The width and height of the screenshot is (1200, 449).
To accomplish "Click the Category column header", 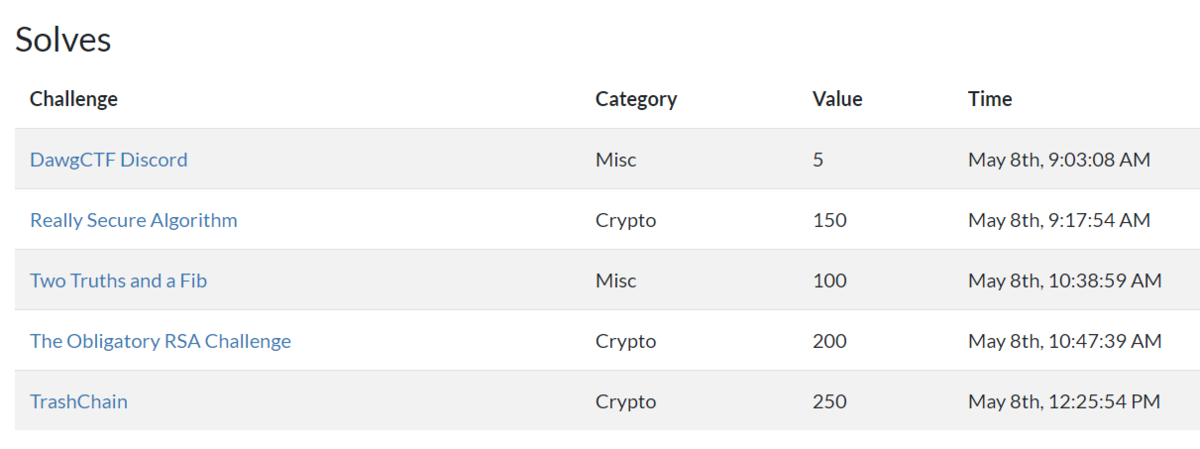I will coord(636,99).
